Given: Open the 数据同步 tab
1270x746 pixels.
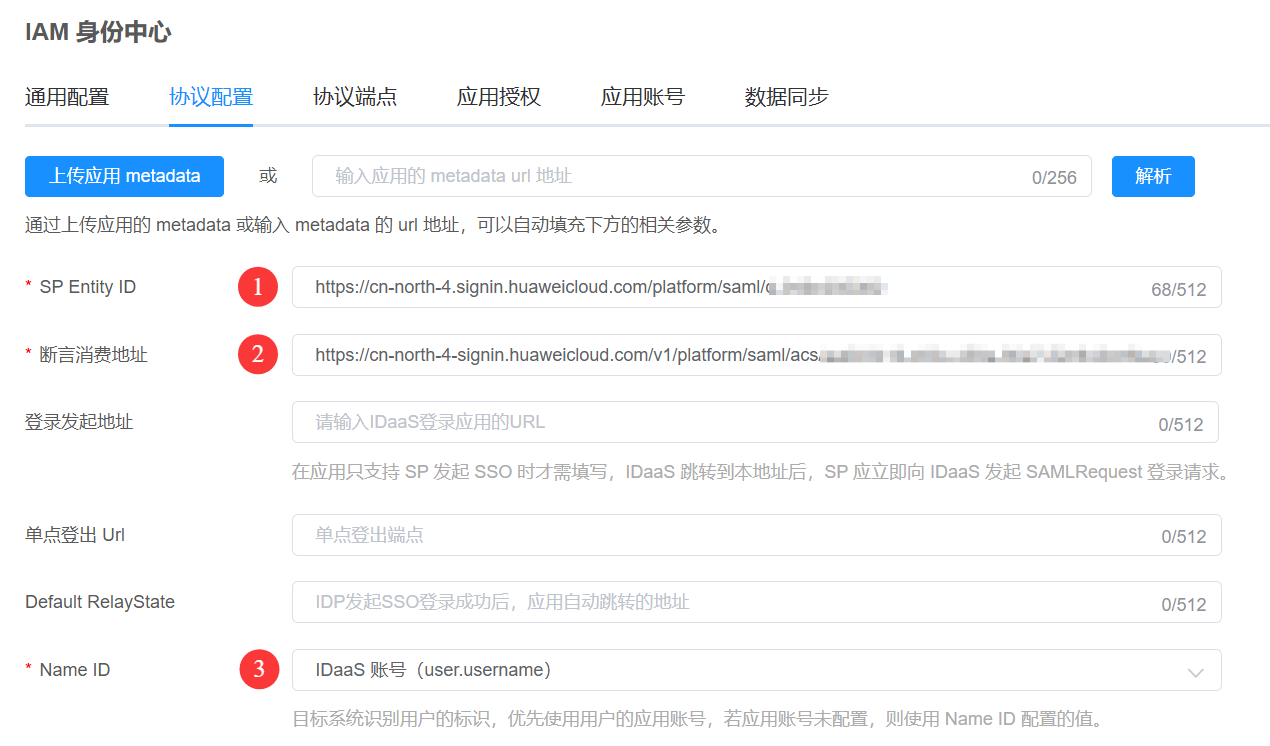Looking at the screenshot, I should [x=787, y=97].
